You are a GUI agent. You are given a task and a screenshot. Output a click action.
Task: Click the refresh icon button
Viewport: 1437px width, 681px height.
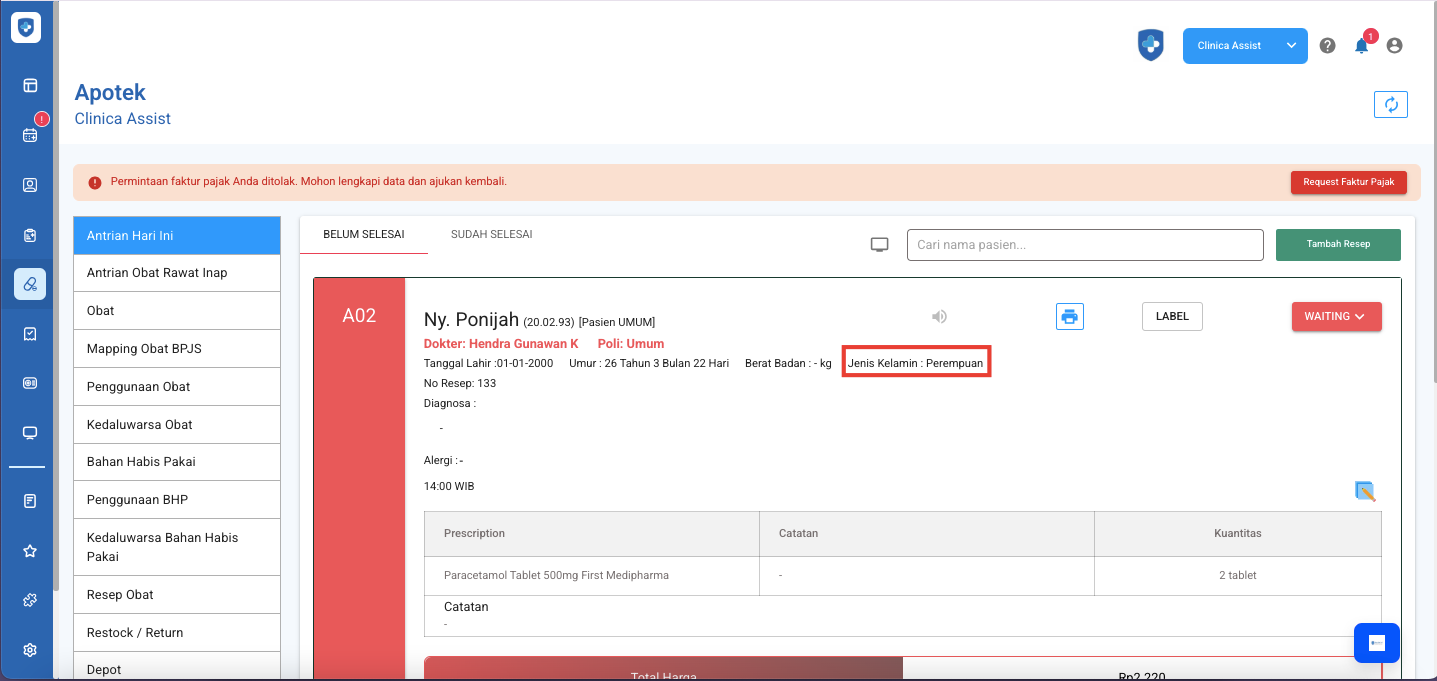(1390, 104)
